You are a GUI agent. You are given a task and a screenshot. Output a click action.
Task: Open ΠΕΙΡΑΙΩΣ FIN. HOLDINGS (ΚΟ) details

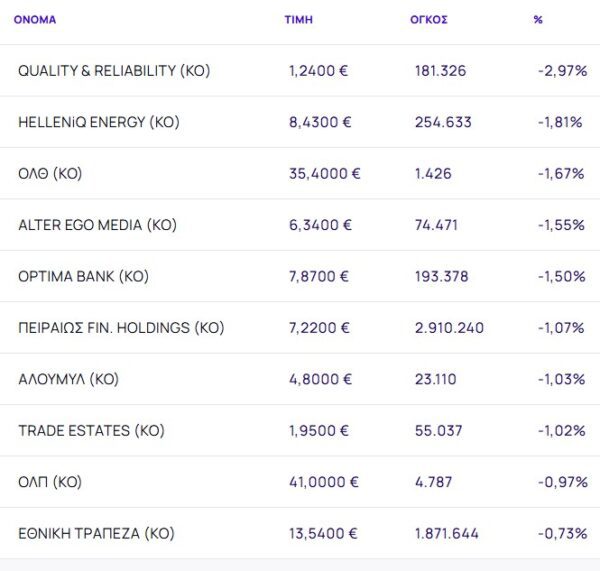[x=121, y=328]
